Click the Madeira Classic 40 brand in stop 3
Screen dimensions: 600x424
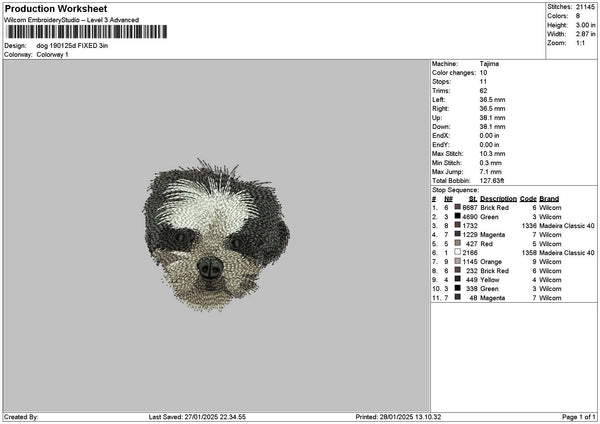point(567,225)
